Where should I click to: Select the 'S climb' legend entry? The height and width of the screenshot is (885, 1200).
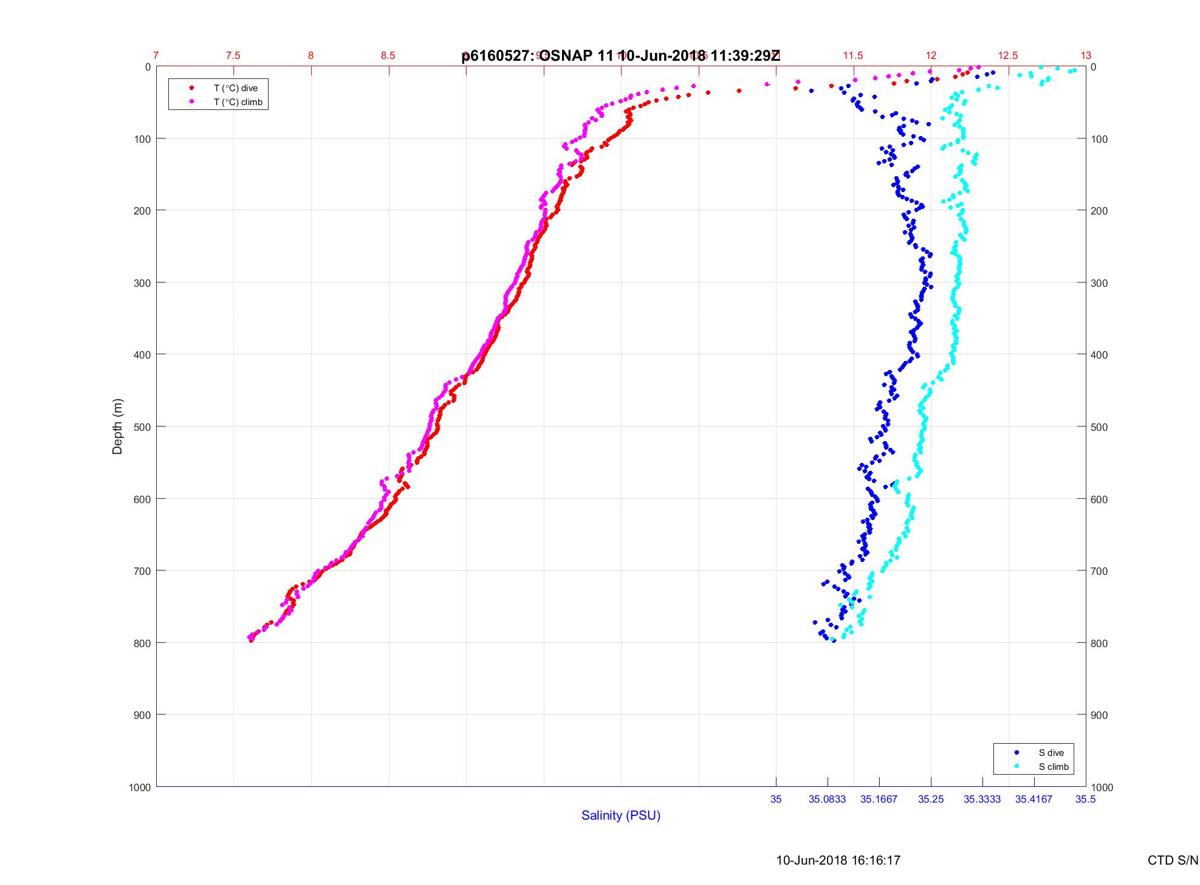(x=1054, y=766)
